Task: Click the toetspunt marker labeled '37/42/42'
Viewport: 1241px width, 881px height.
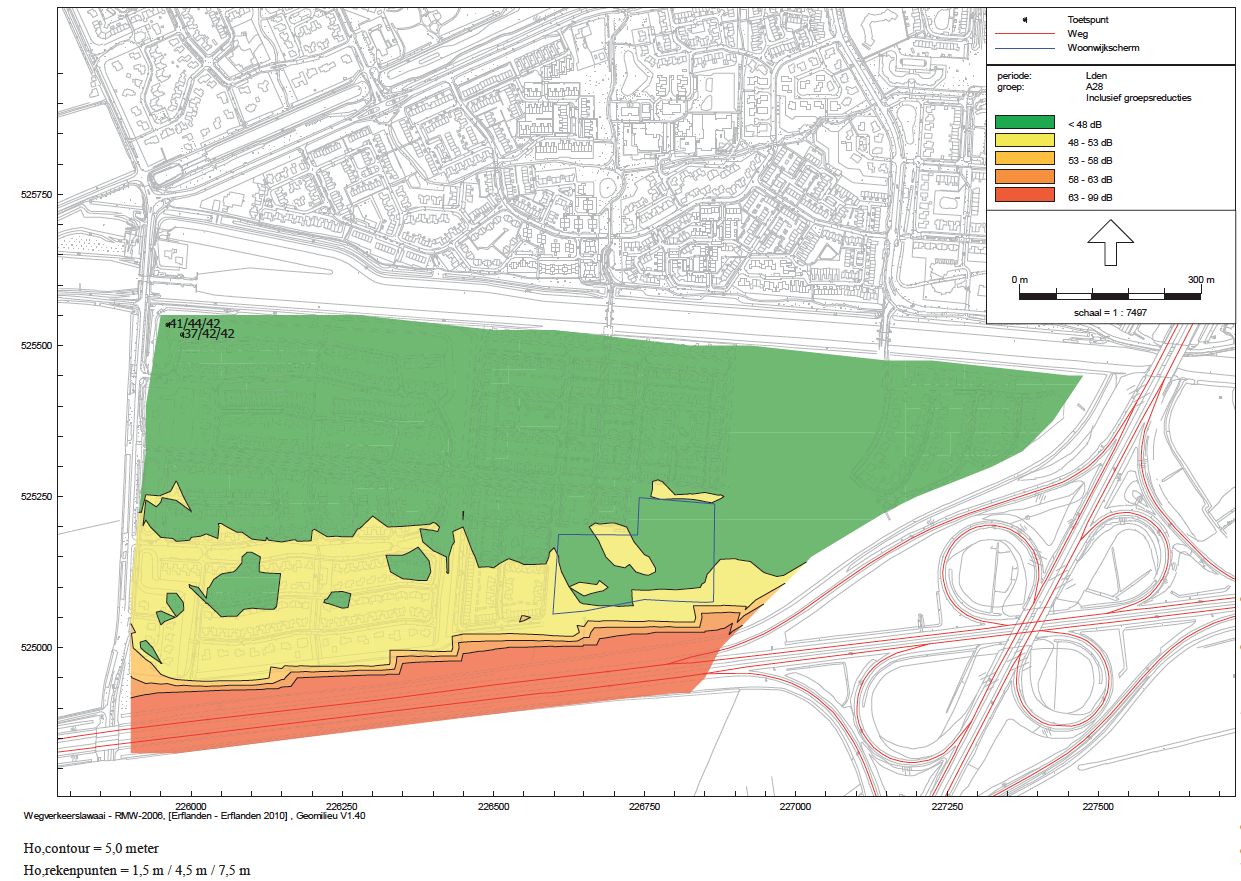Action: [182, 335]
